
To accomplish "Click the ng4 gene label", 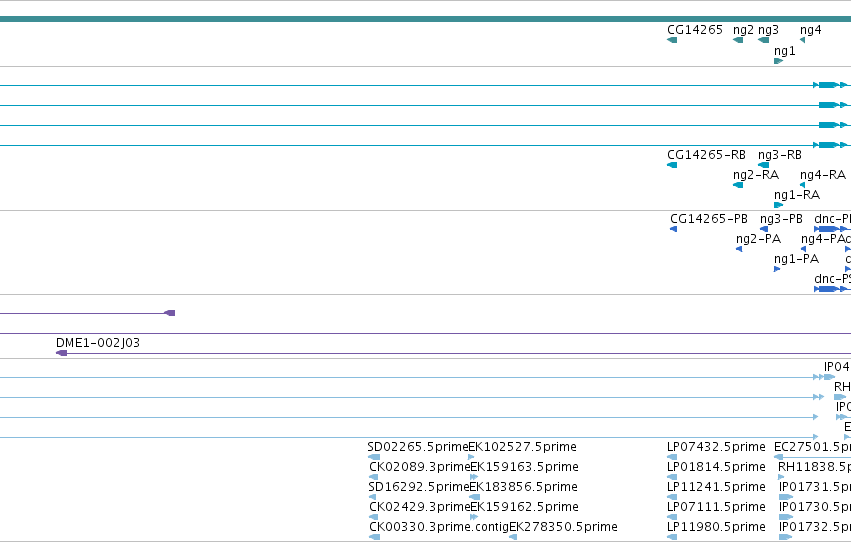I will pyautogui.click(x=810, y=30).
